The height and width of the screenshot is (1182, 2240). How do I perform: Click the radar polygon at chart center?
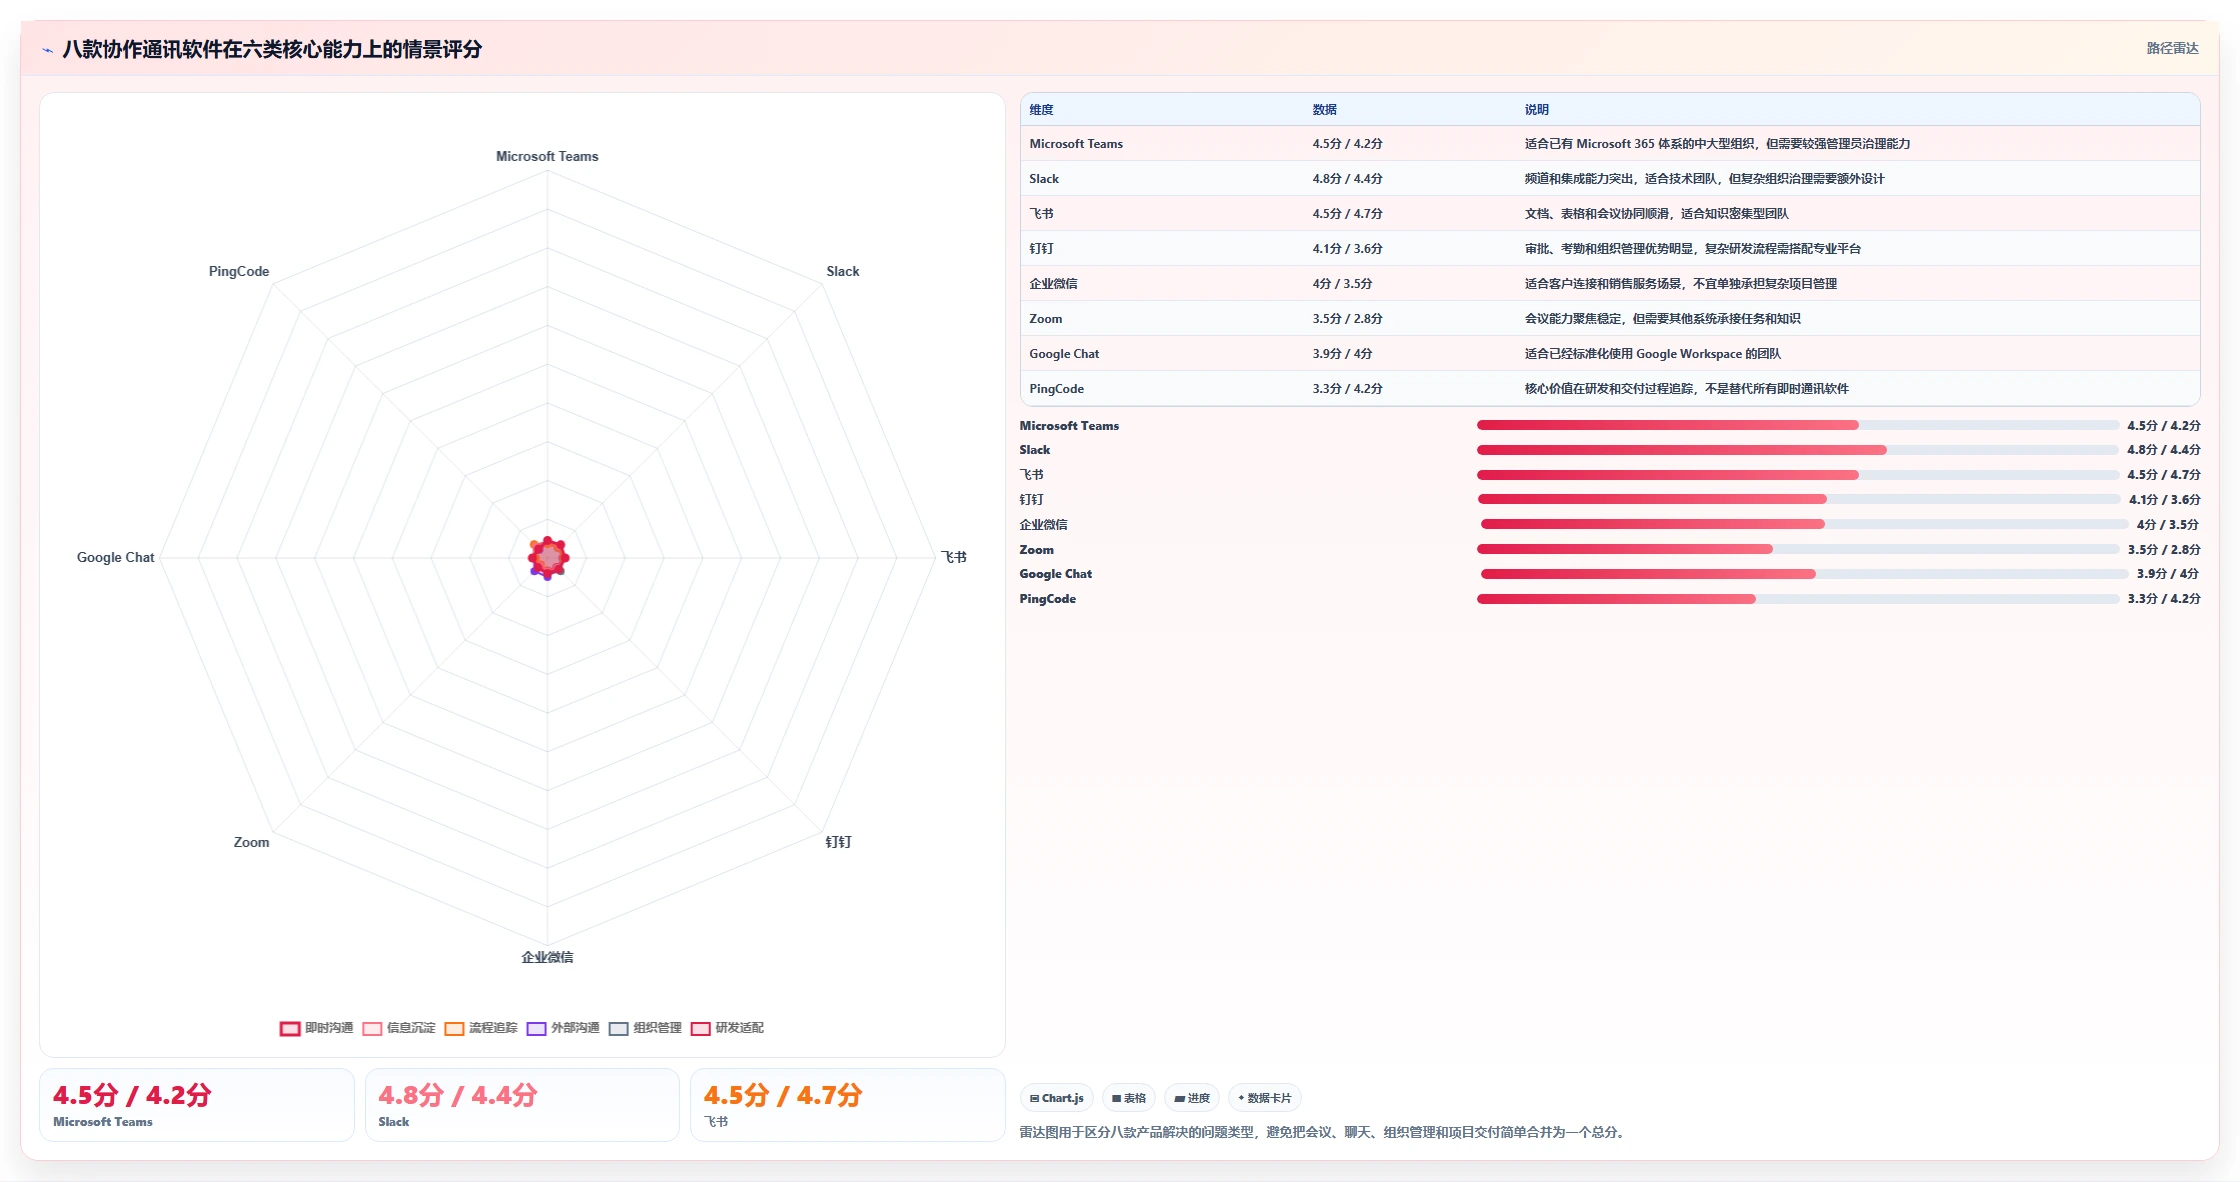click(548, 557)
